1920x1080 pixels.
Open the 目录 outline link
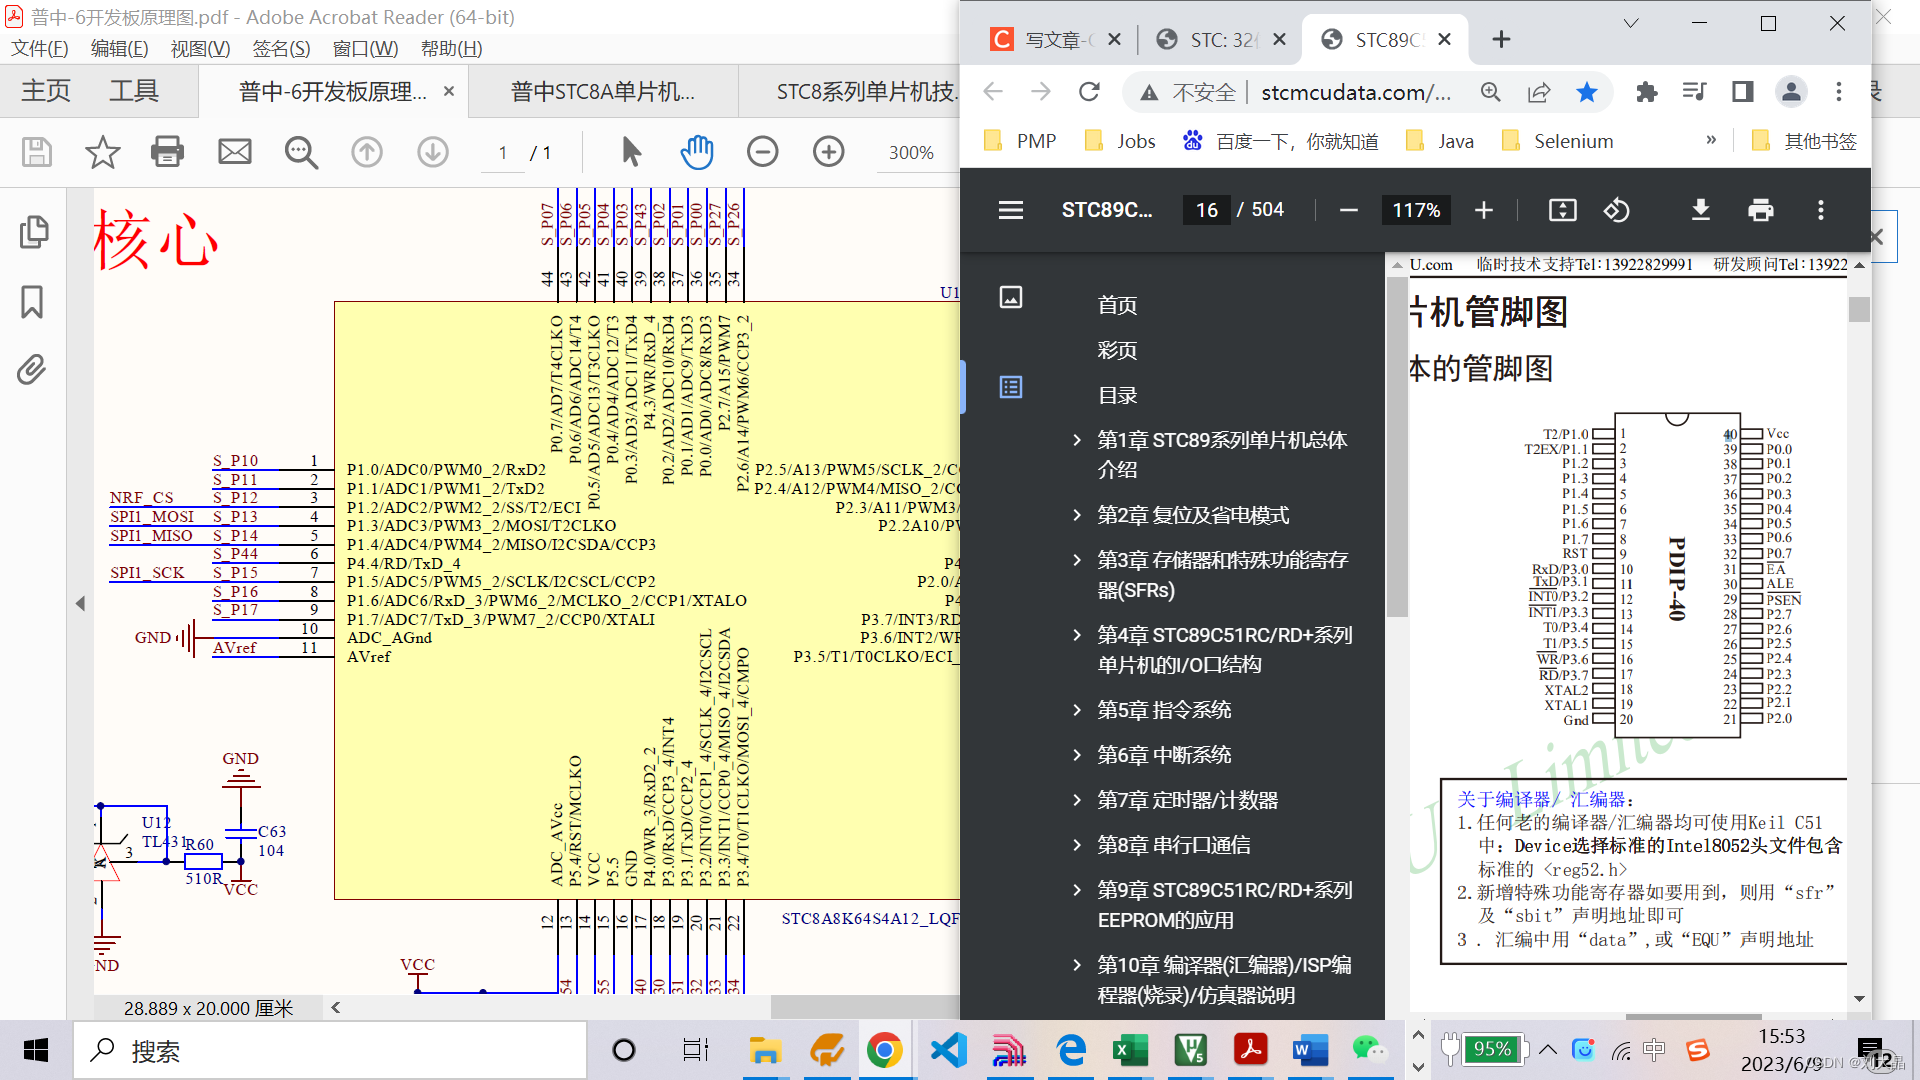point(1117,395)
